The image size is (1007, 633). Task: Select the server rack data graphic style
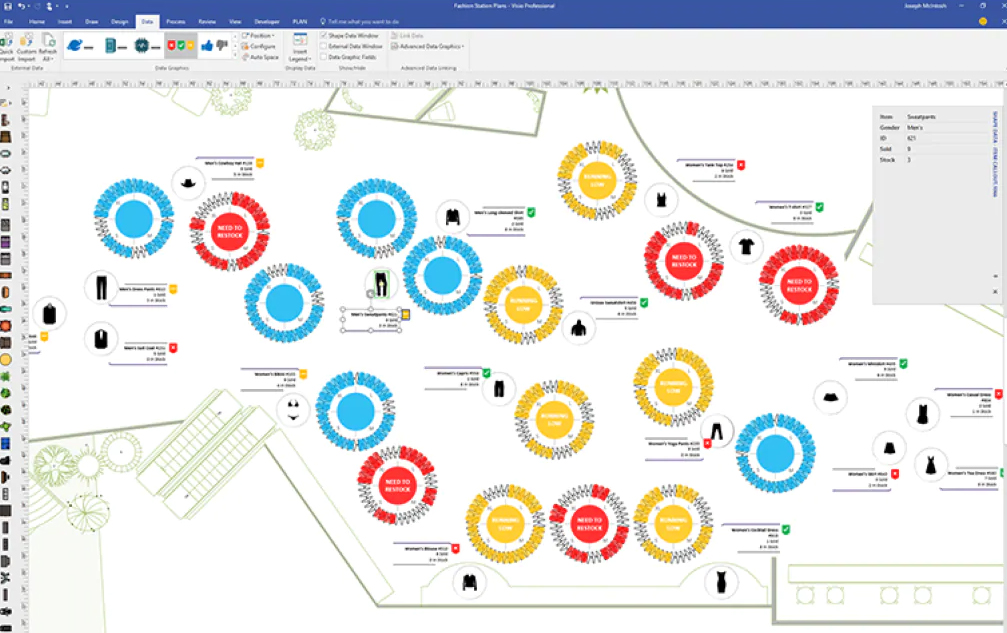coord(115,46)
